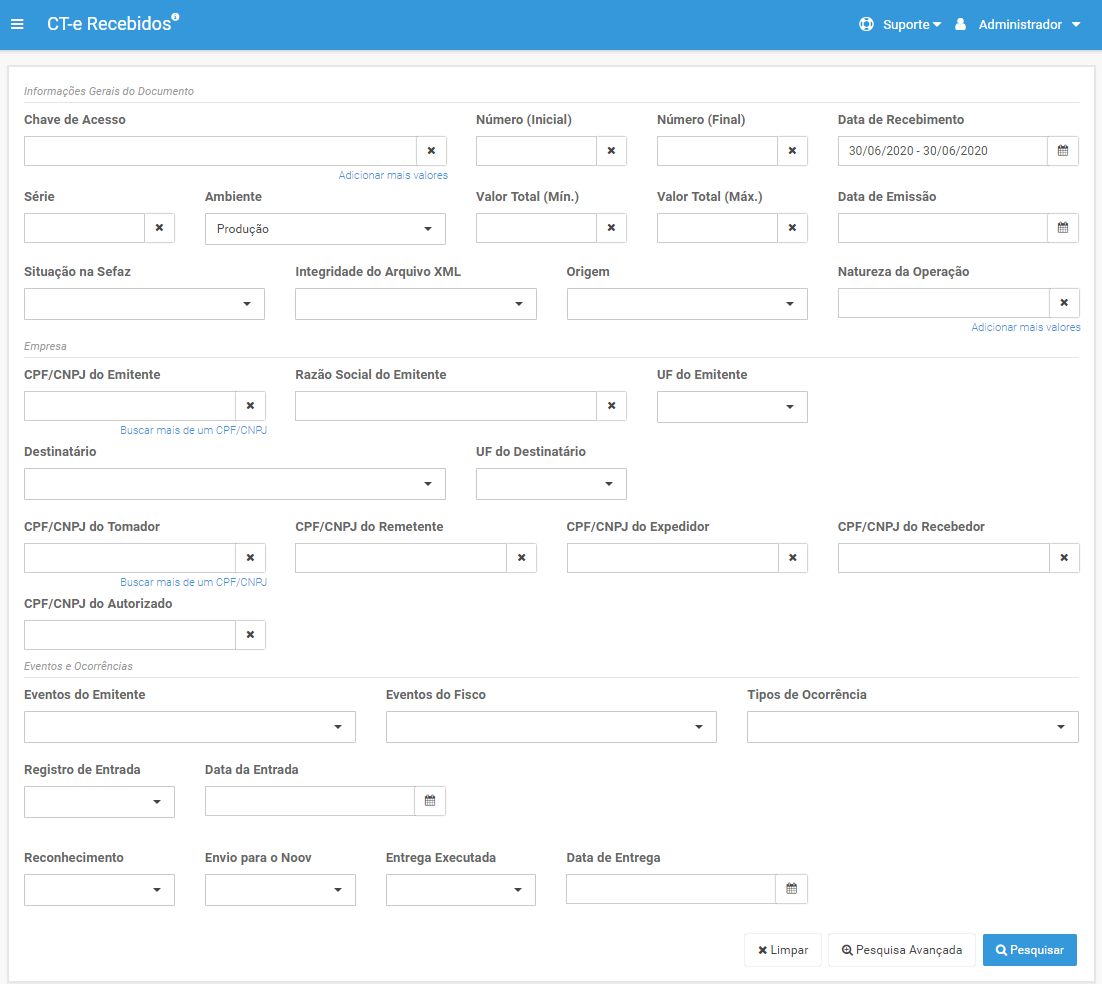The image size is (1102, 989).
Task: Focus the Data de Entrega input
Action: (670, 889)
